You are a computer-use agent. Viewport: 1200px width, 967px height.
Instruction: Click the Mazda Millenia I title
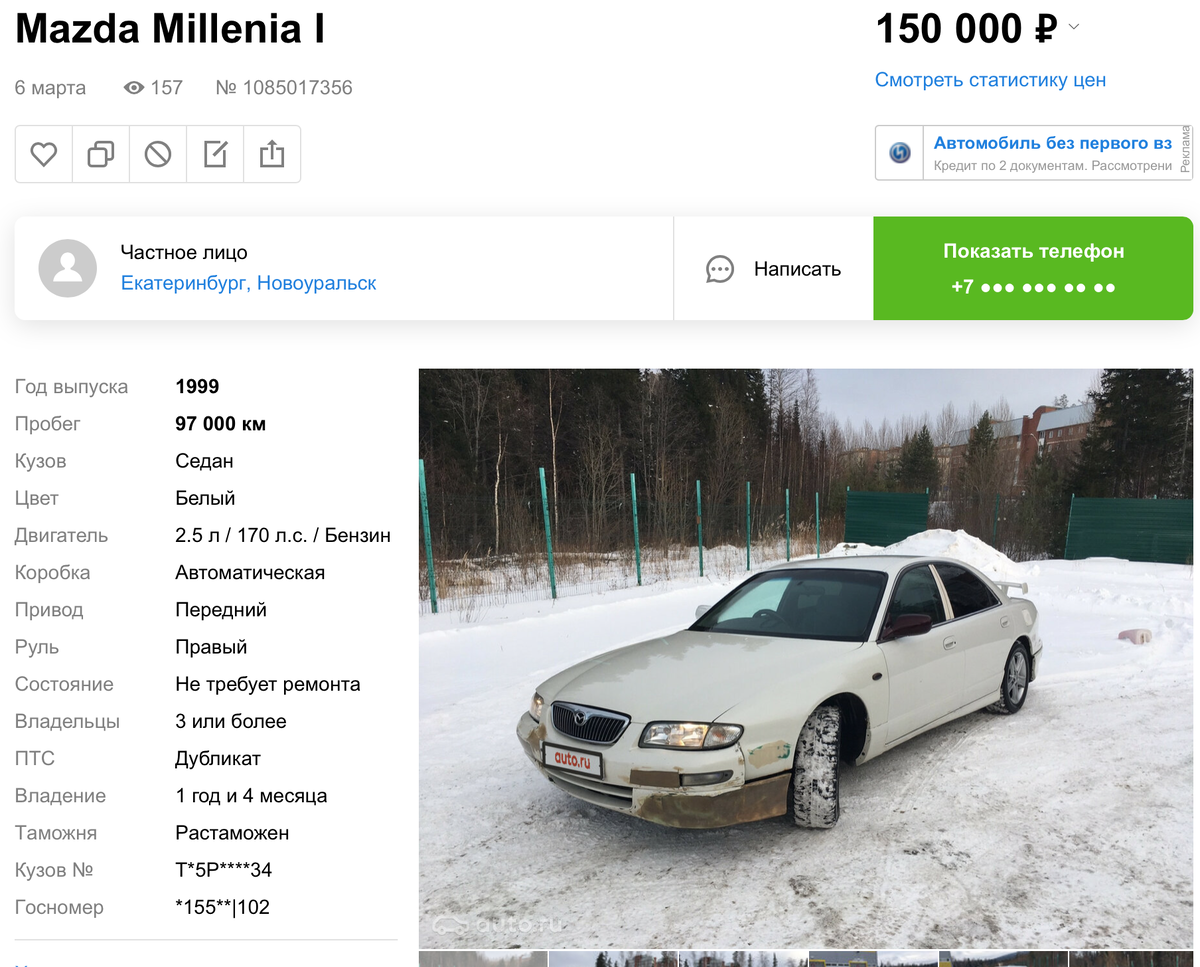pyautogui.click(x=170, y=29)
